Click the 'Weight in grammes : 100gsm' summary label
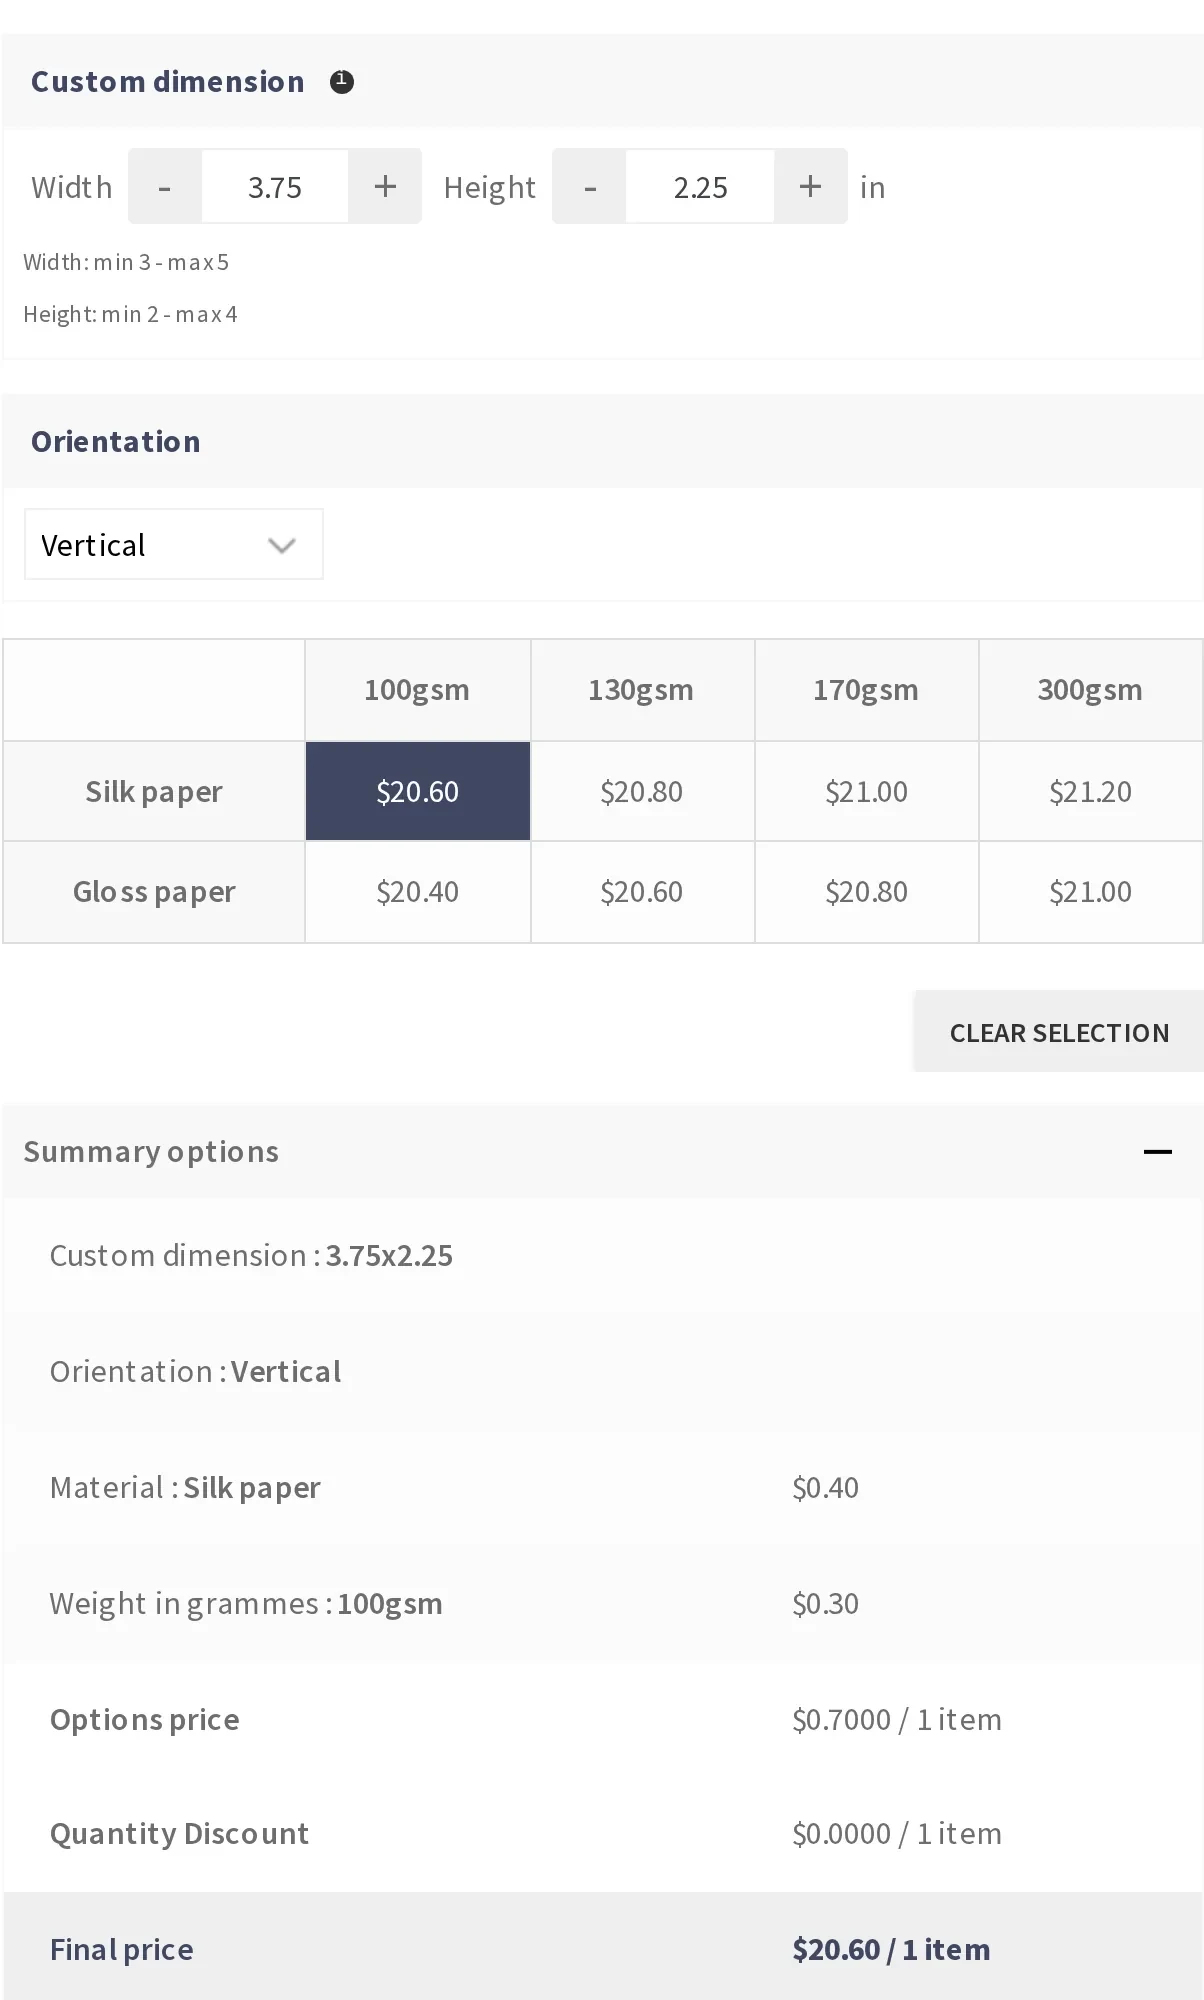 246,1604
